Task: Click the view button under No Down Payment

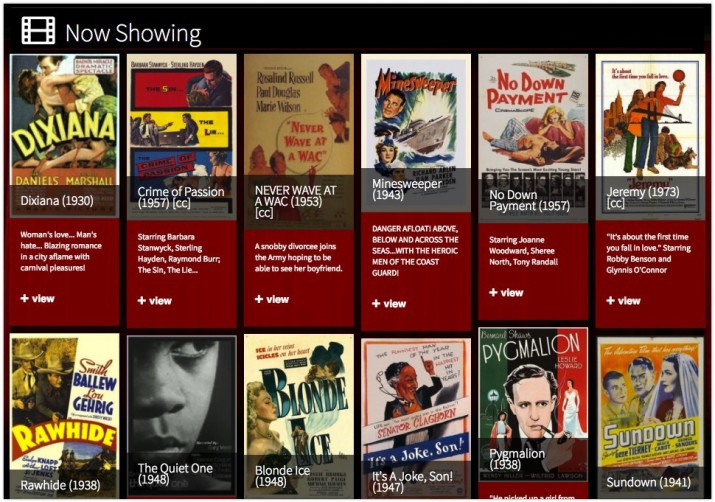Action: click(x=506, y=293)
